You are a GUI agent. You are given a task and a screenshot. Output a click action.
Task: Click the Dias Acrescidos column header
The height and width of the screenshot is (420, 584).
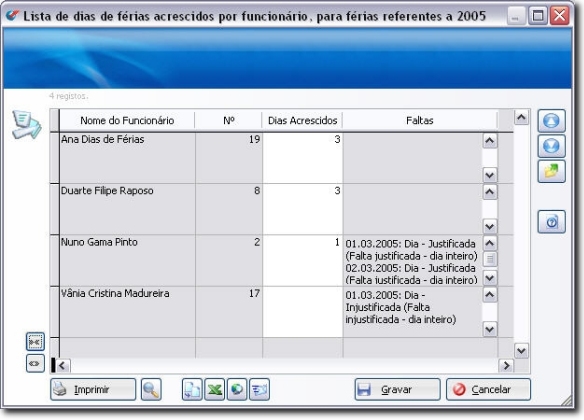[302, 120]
